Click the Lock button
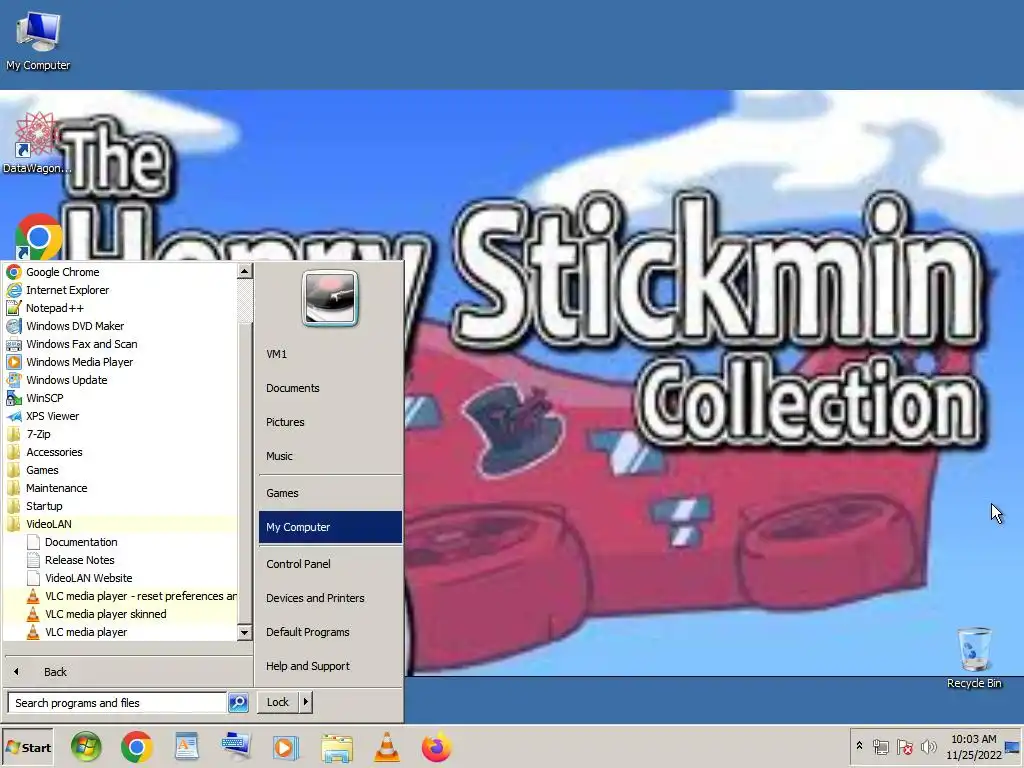 pos(278,702)
